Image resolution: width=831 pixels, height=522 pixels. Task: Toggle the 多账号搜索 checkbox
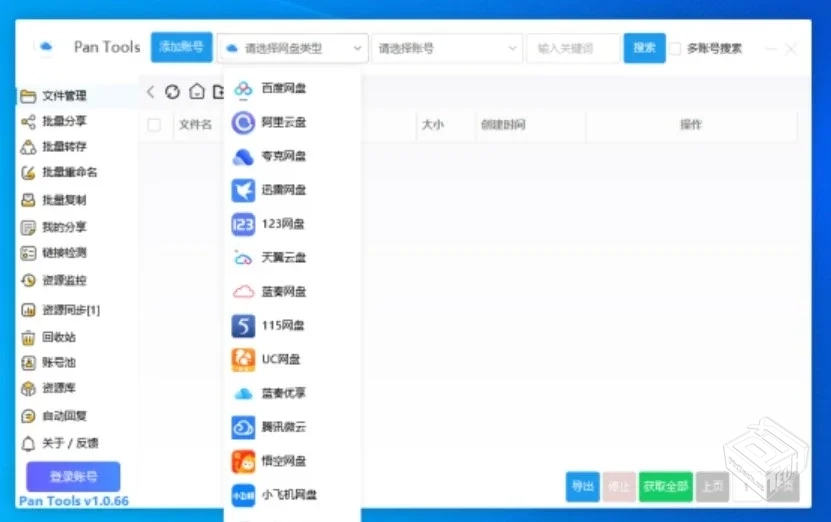point(675,49)
